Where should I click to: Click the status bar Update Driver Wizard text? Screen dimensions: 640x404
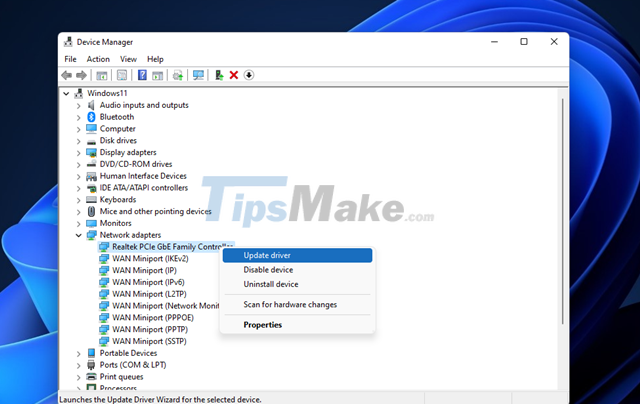160,400
